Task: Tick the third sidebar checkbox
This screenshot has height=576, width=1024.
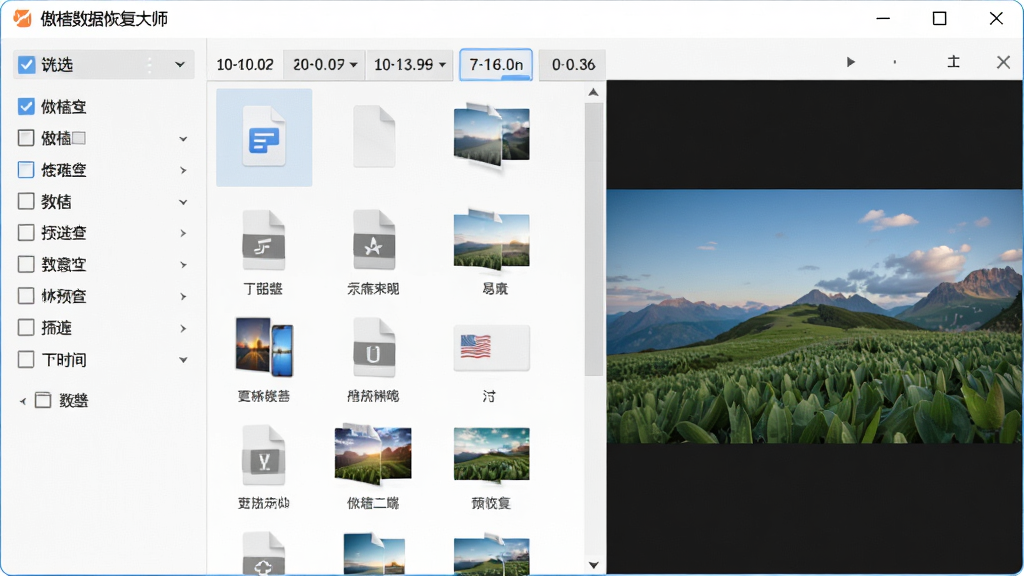Action: [x=26, y=138]
